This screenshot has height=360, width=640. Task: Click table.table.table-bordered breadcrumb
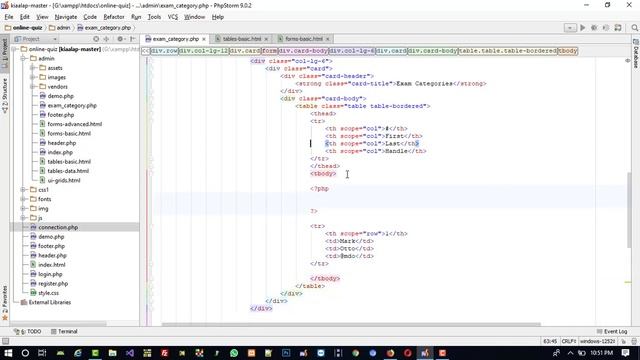(507, 51)
